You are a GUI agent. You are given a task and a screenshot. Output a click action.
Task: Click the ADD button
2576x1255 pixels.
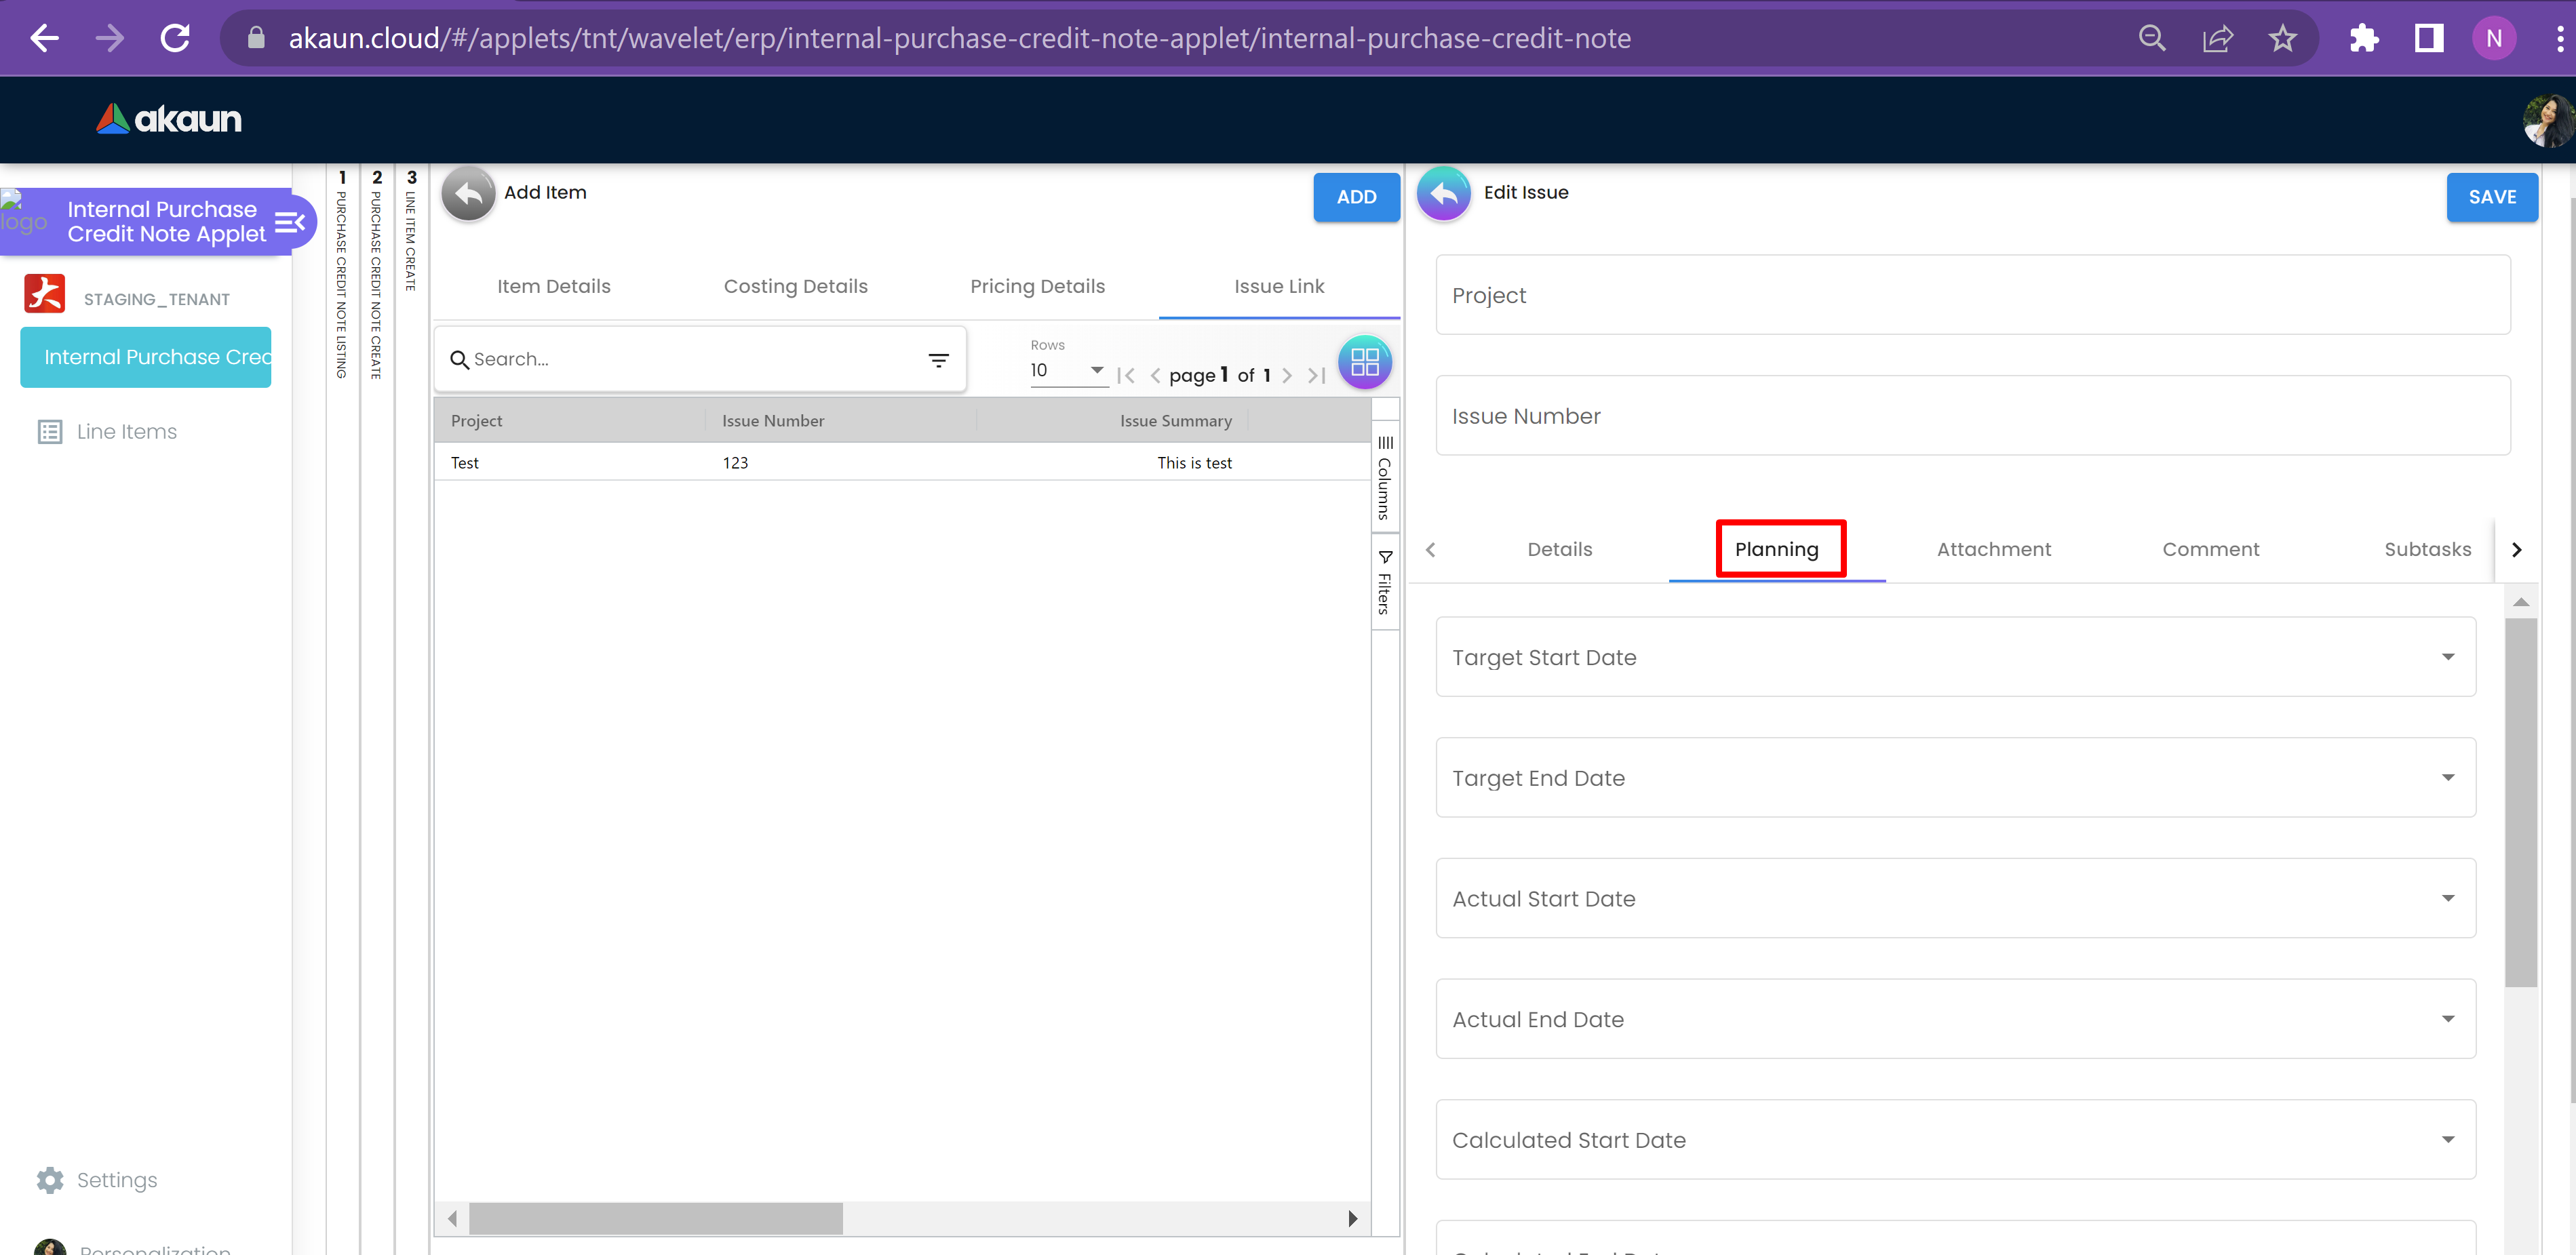pyautogui.click(x=1355, y=197)
